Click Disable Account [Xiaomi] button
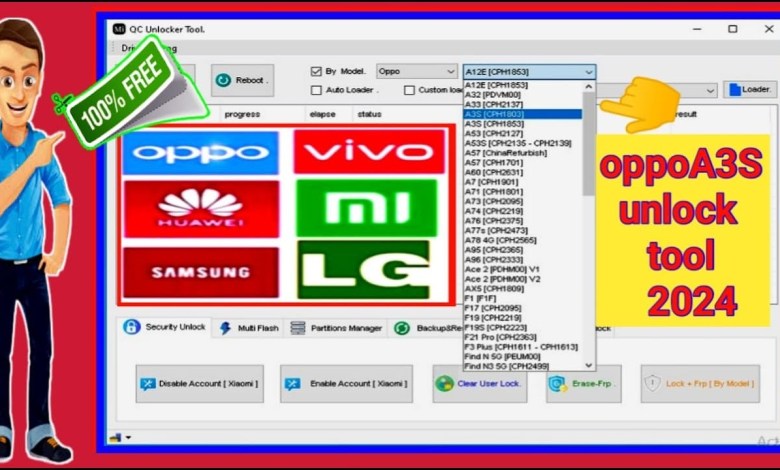780x470 pixels. (199, 384)
